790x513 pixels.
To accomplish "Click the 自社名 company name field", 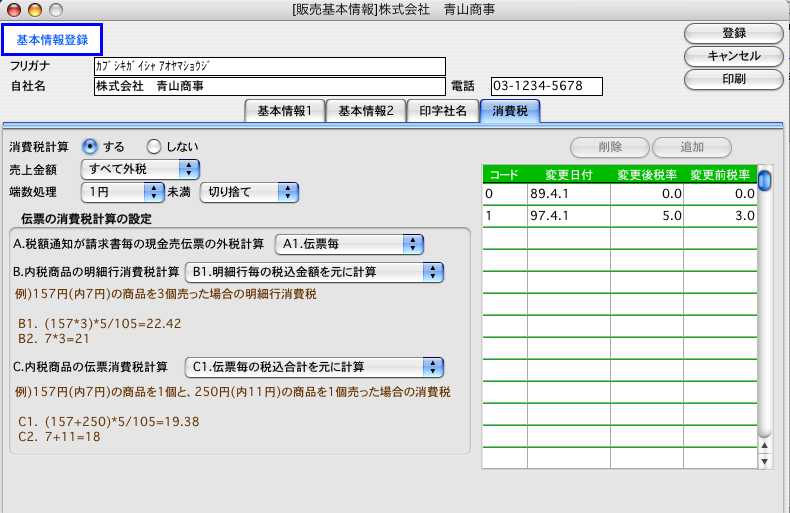I will coord(268,87).
